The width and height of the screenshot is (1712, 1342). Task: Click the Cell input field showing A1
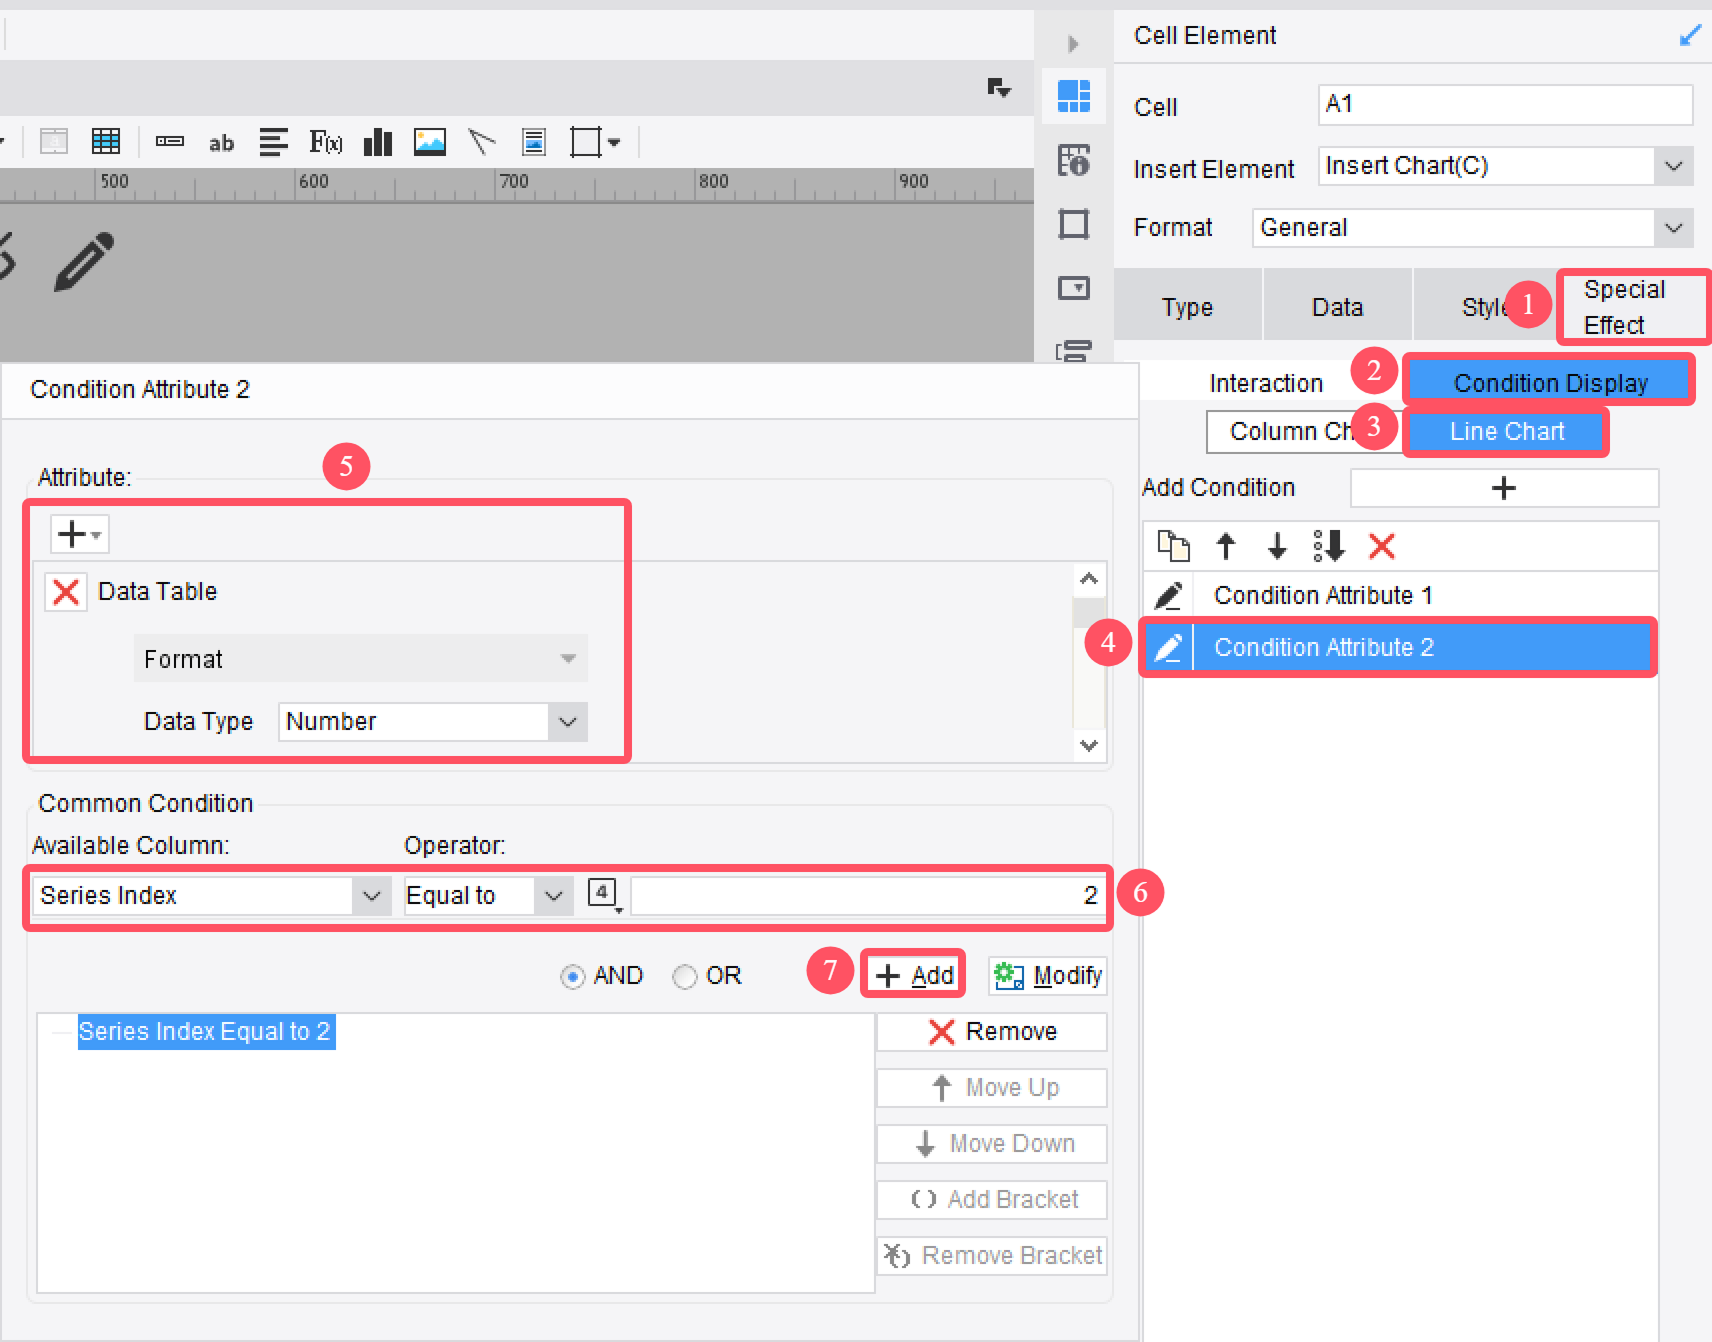point(1505,104)
